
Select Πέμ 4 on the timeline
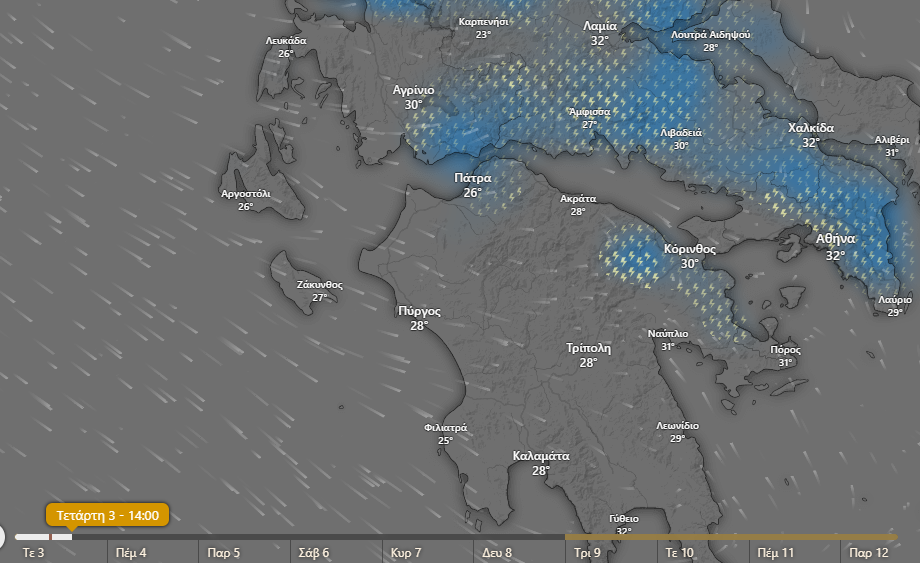click(131, 553)
